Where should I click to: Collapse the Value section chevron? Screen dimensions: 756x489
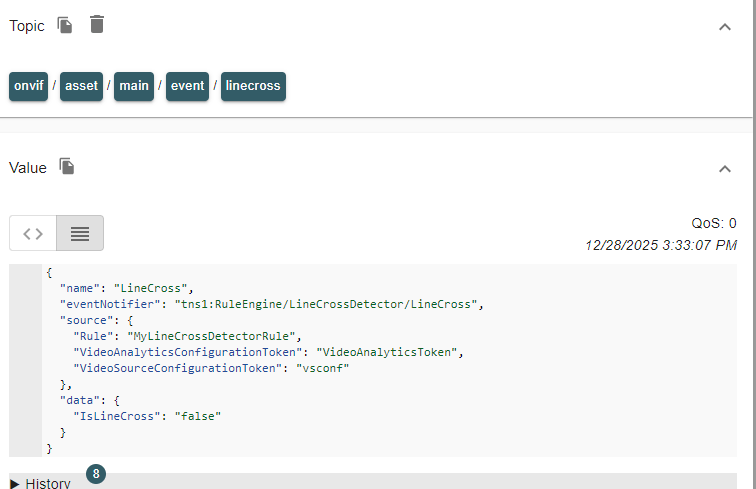[x=725, y=169]
